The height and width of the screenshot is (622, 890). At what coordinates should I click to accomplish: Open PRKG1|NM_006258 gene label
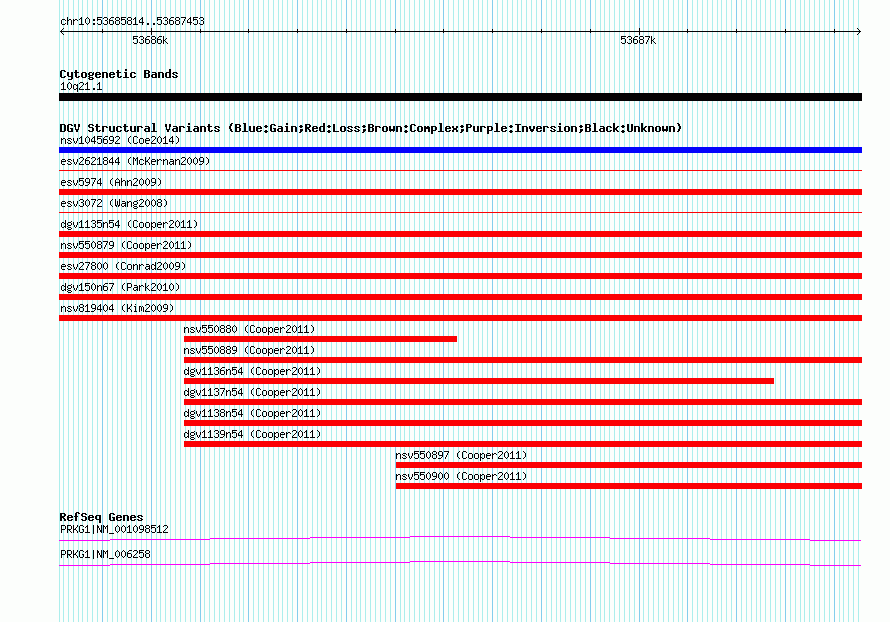(x=105, y=554)
